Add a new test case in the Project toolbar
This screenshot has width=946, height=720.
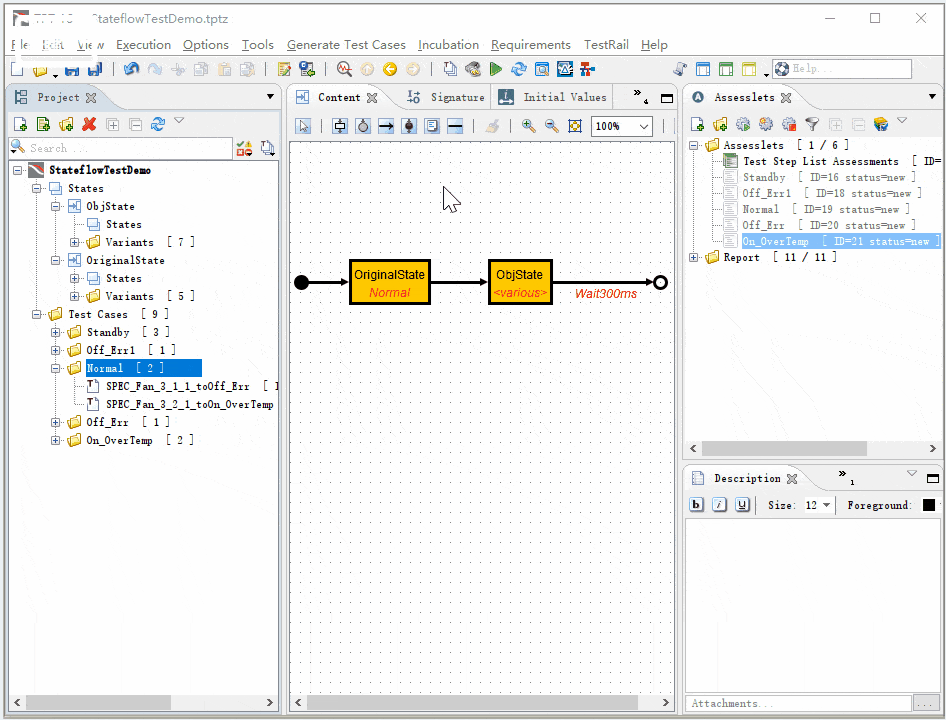21,124
